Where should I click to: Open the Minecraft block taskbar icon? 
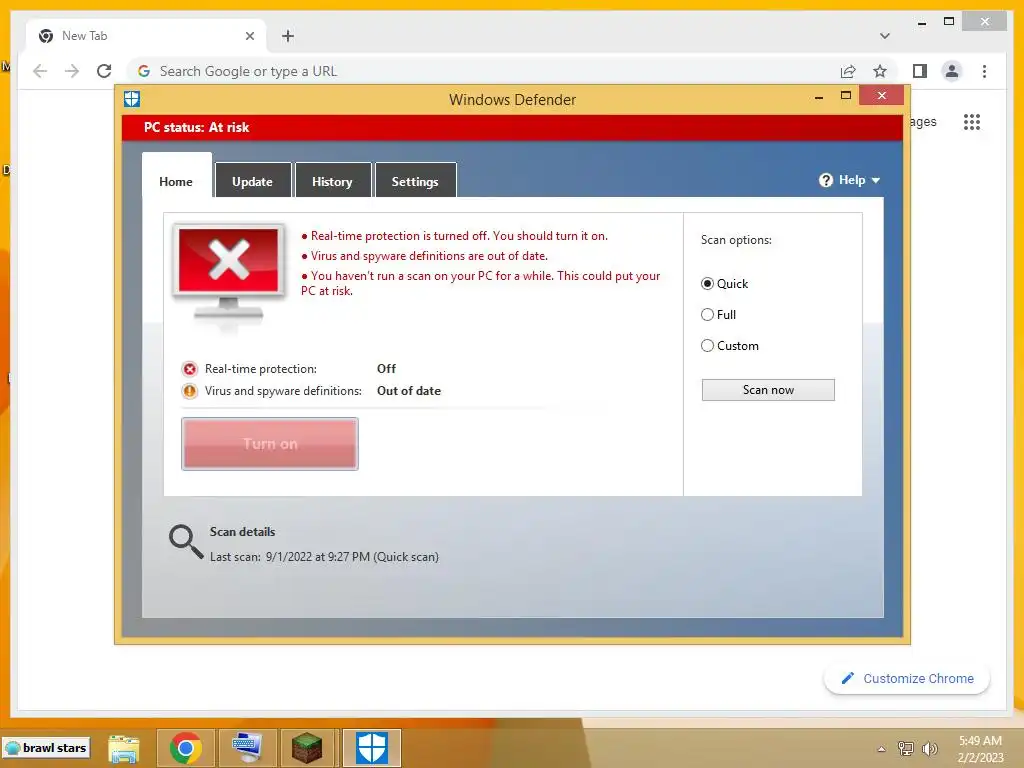[307, 748]
